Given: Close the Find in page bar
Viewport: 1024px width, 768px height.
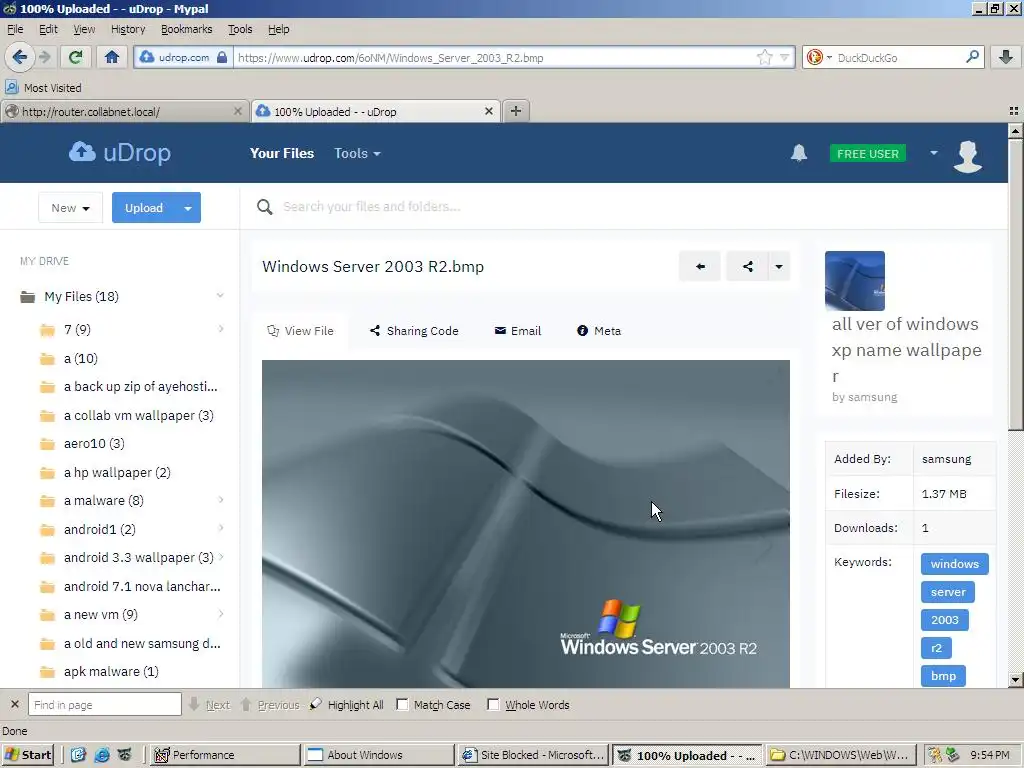Looking at the screenshot, I should pos(14,705).
